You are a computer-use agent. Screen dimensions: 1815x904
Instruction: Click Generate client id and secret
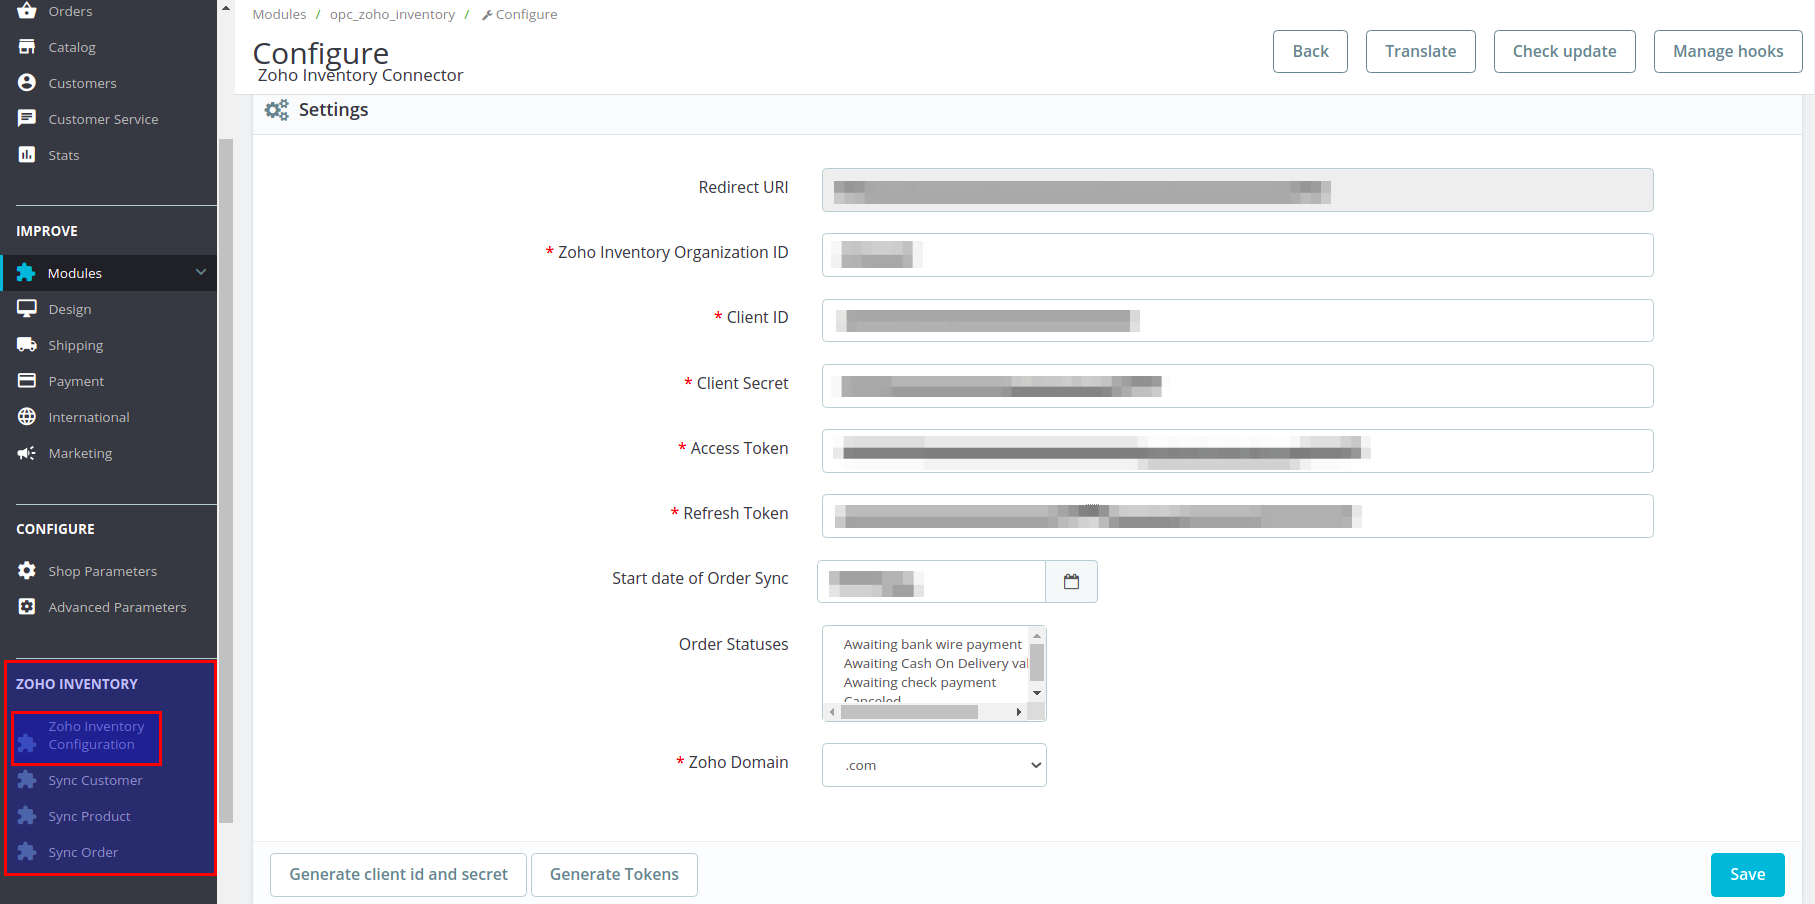point(398,874)
